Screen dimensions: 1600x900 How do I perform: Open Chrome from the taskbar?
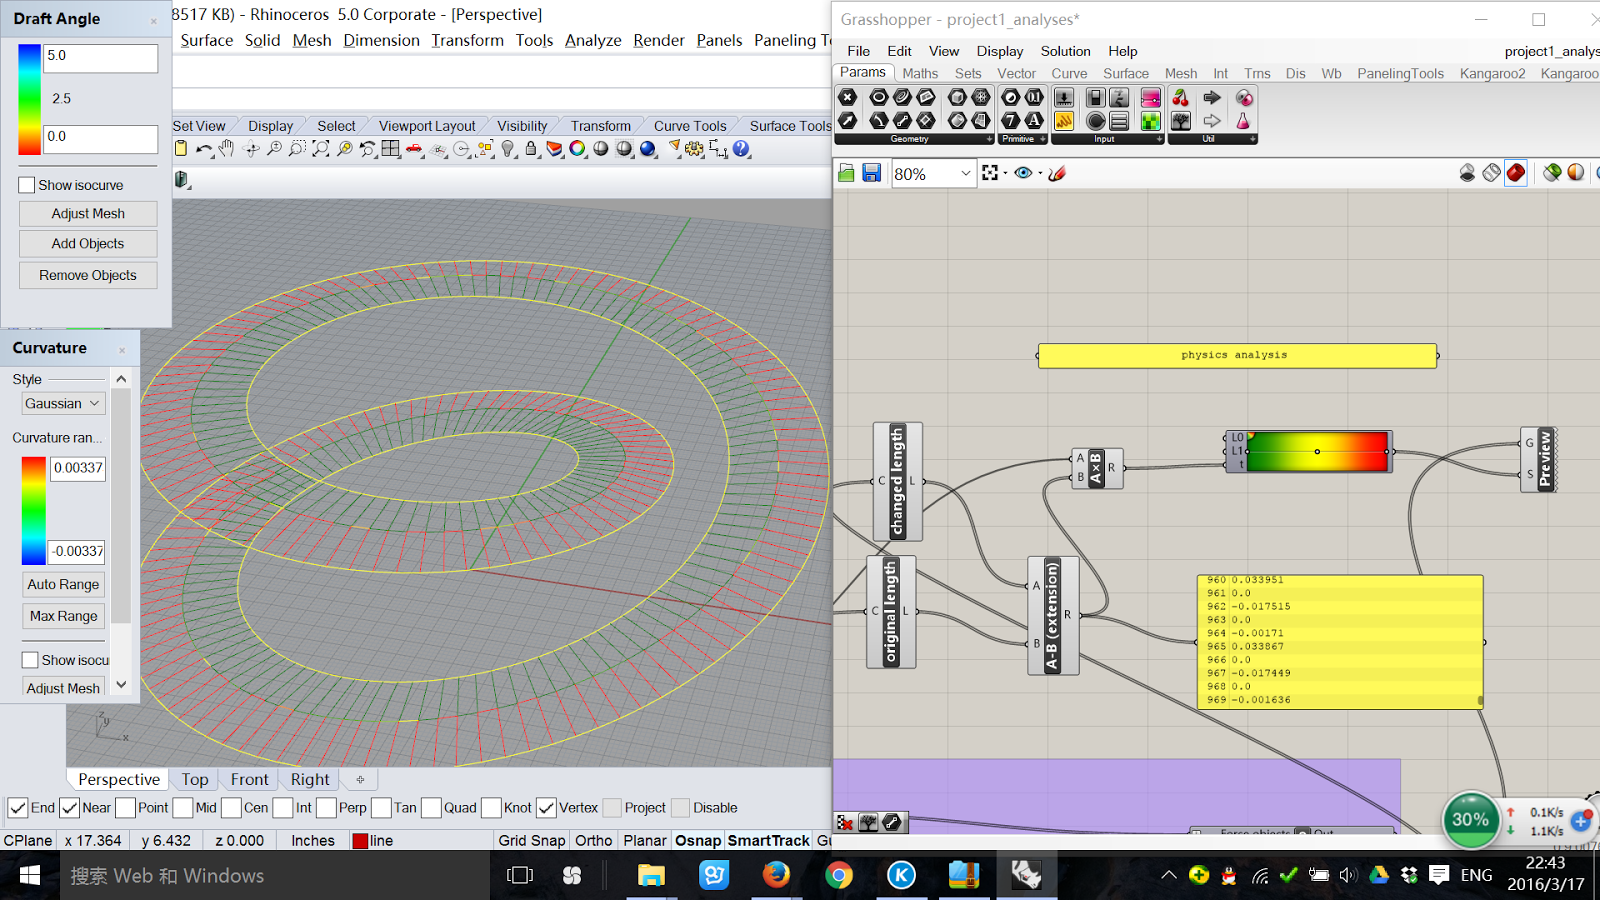point(838,875)
